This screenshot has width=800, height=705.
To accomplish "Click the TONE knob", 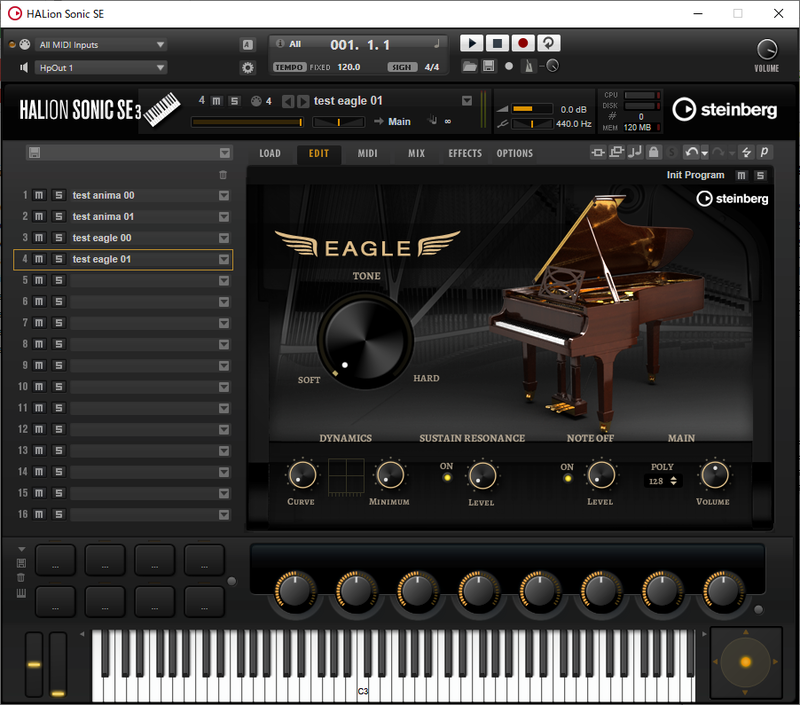I will click(365, 341).
